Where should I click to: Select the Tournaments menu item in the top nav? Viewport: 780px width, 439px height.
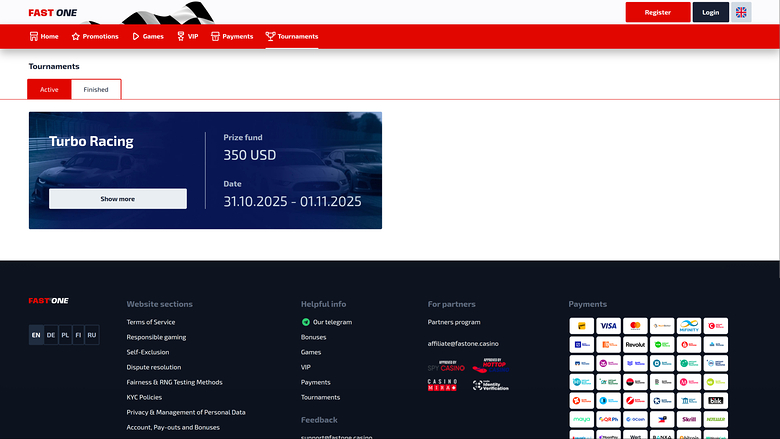[292, 36]
